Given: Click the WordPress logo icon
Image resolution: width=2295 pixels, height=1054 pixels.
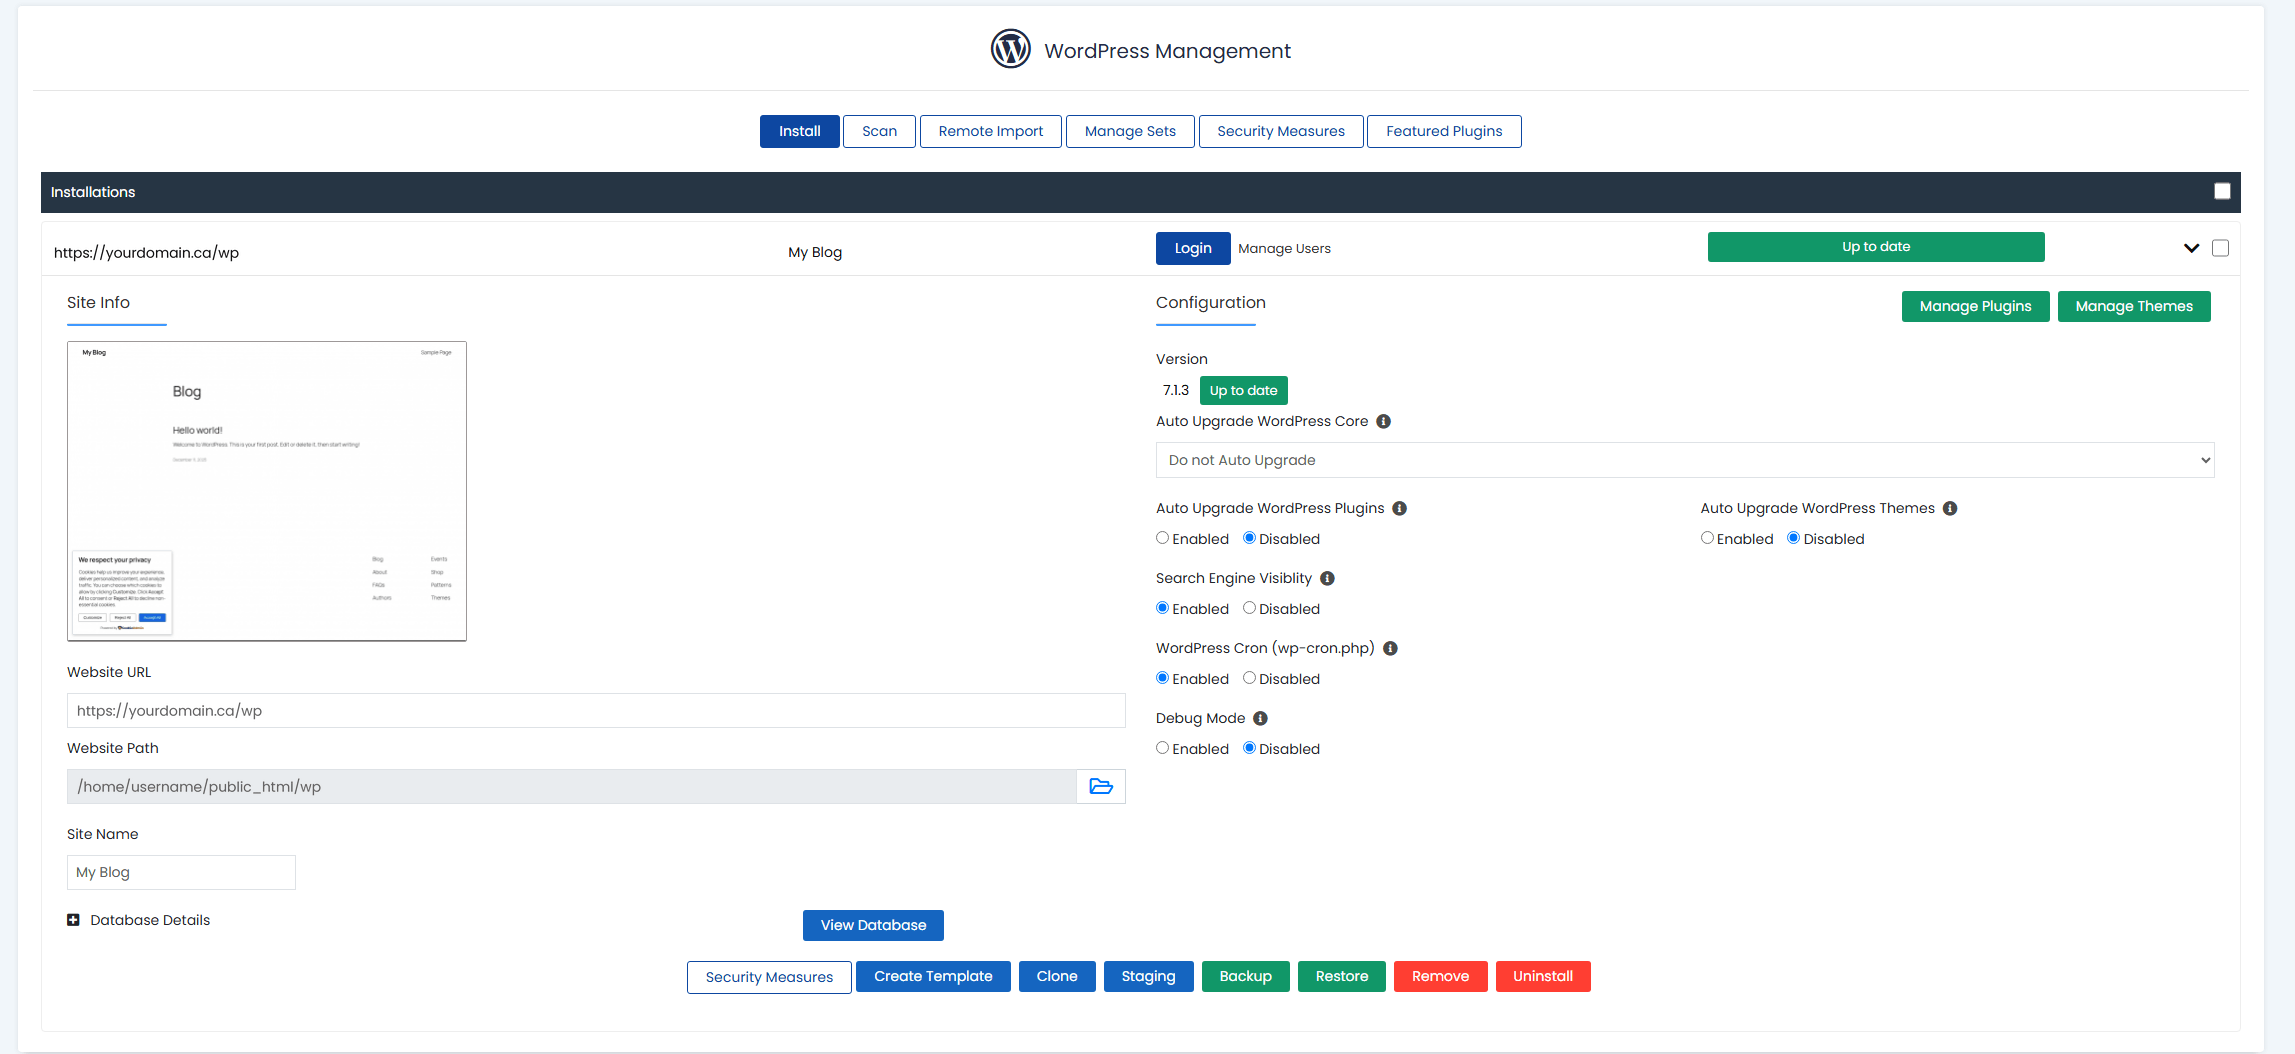Looking at the screenshot, I should (x=1010, y=49).
